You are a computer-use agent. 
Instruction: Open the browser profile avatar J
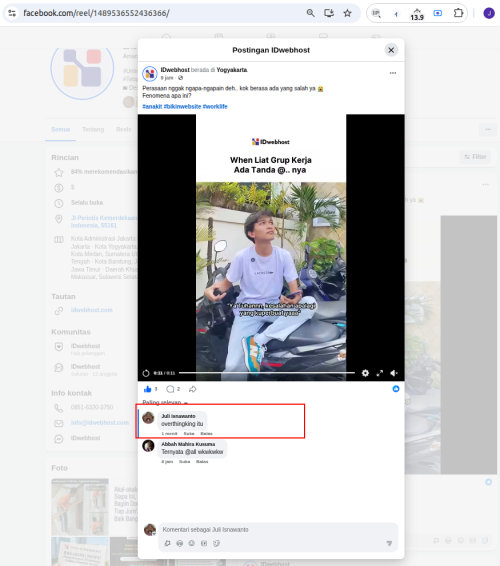tap(489, 13)
